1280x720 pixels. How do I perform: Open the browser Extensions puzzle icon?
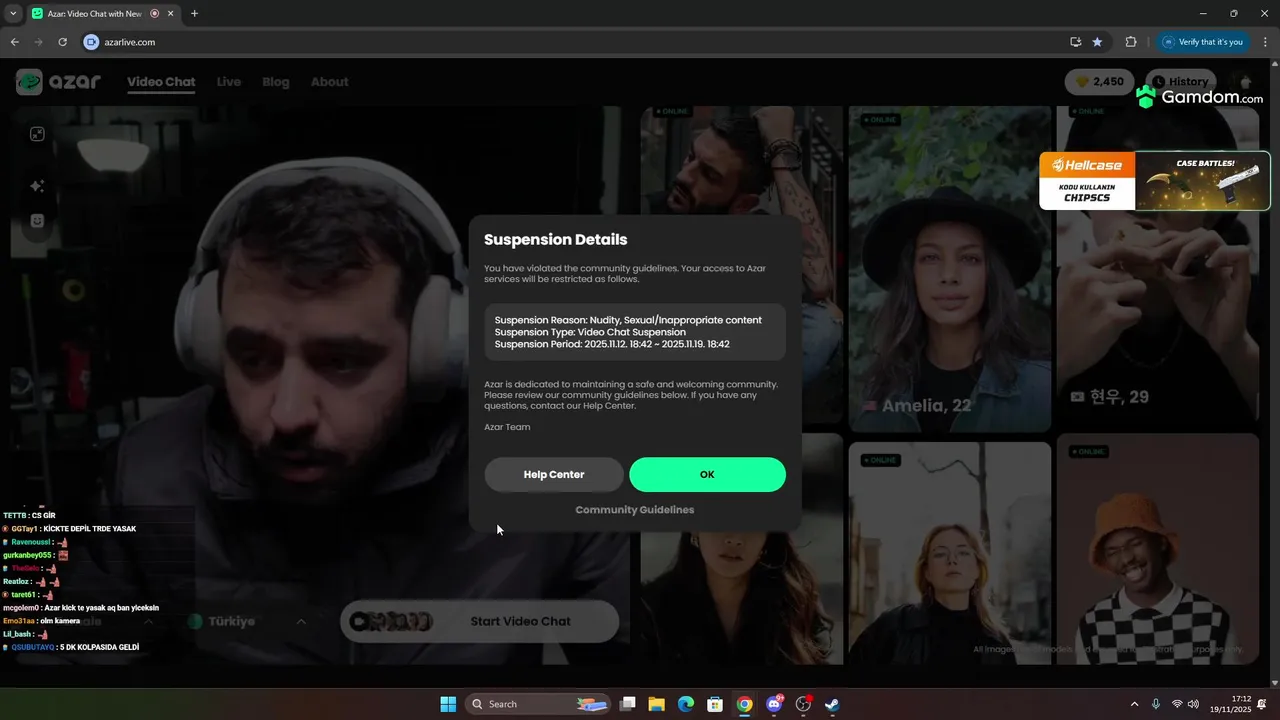click(x=1131, y=42)
